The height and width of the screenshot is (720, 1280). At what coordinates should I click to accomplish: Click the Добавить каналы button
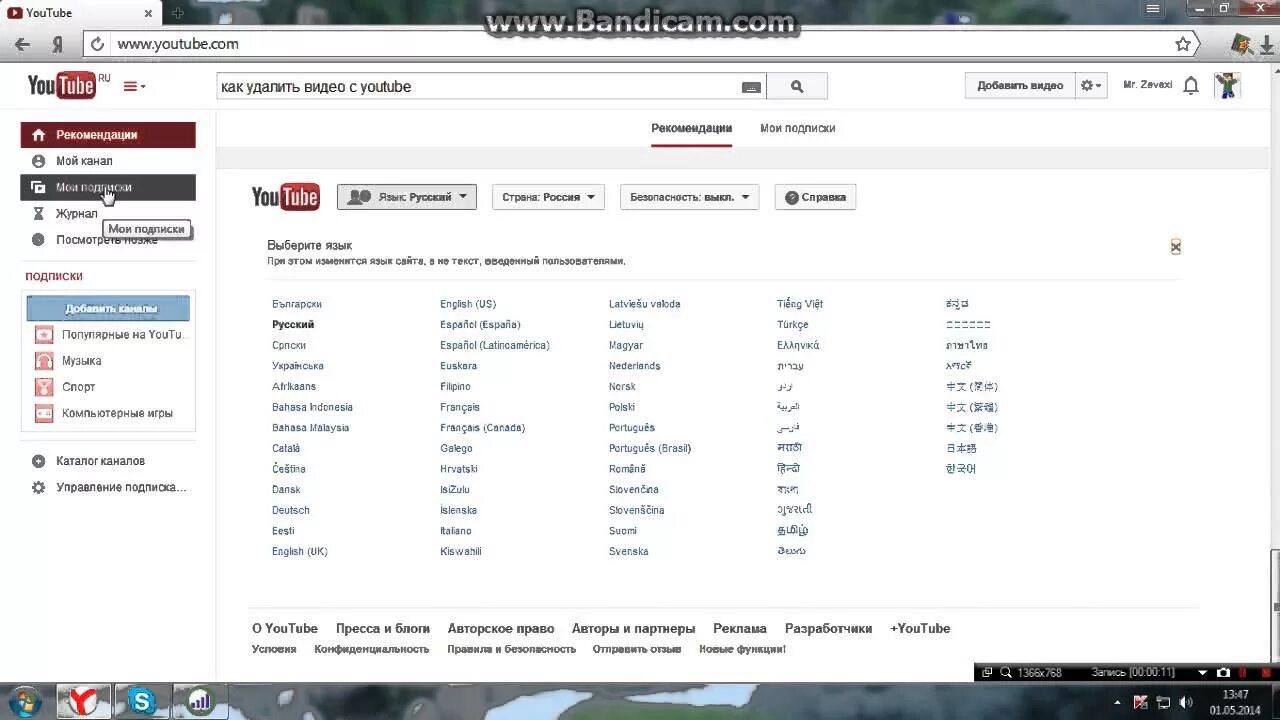click(x=108, y=308)
